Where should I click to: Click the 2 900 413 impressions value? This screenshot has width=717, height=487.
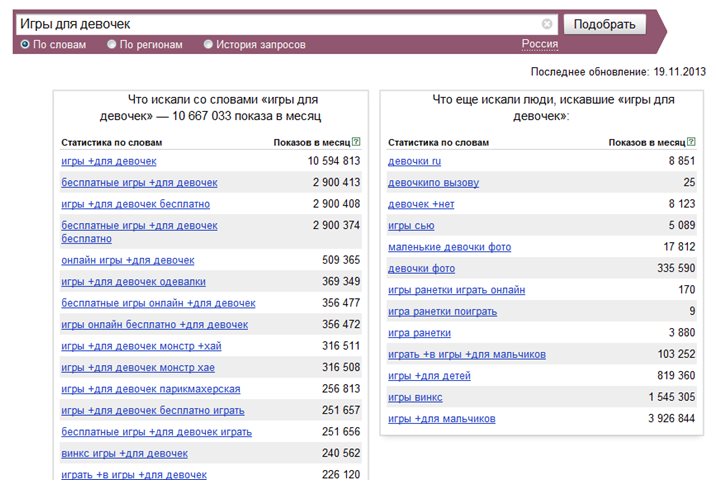tap(337, 182)
